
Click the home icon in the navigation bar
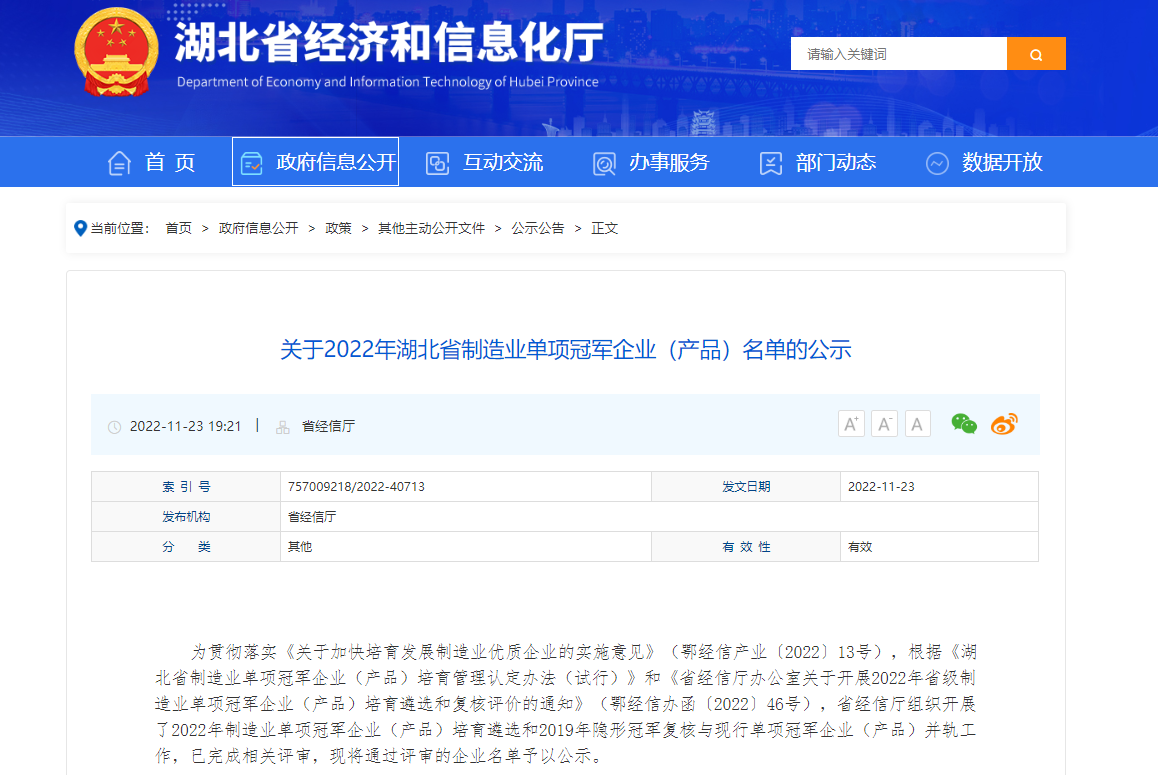point(120,162)
